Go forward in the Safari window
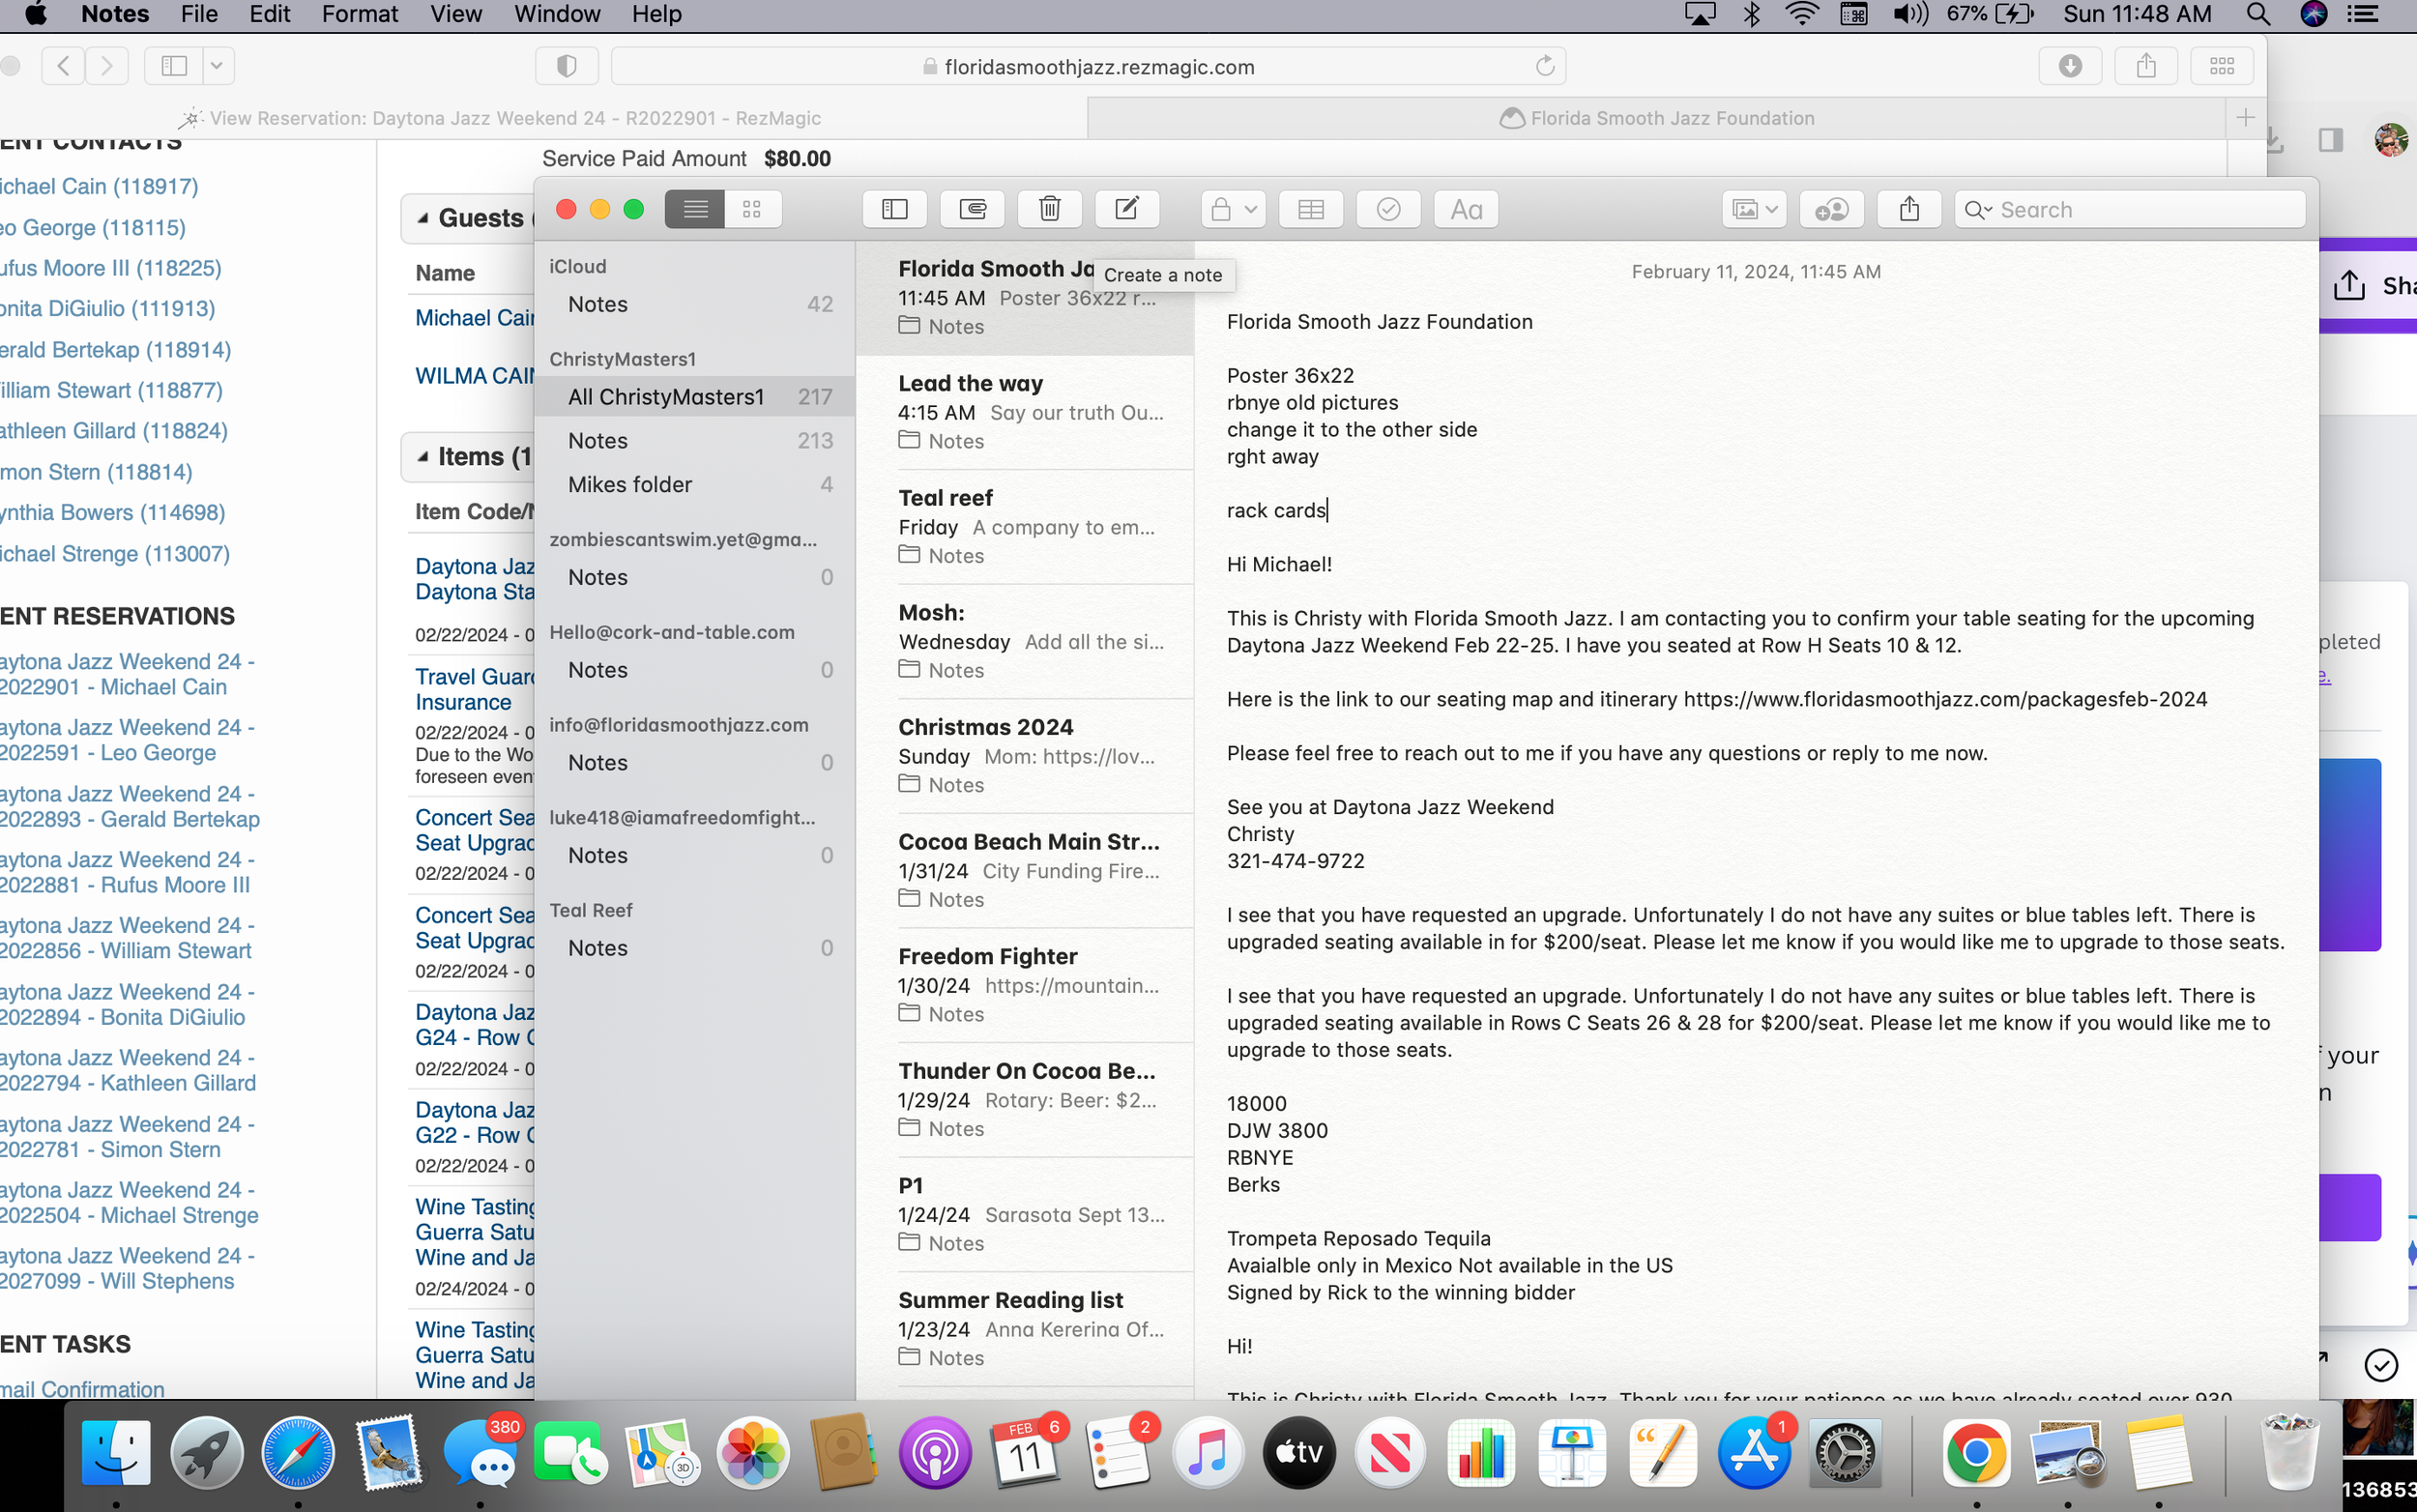 (106, 66)
